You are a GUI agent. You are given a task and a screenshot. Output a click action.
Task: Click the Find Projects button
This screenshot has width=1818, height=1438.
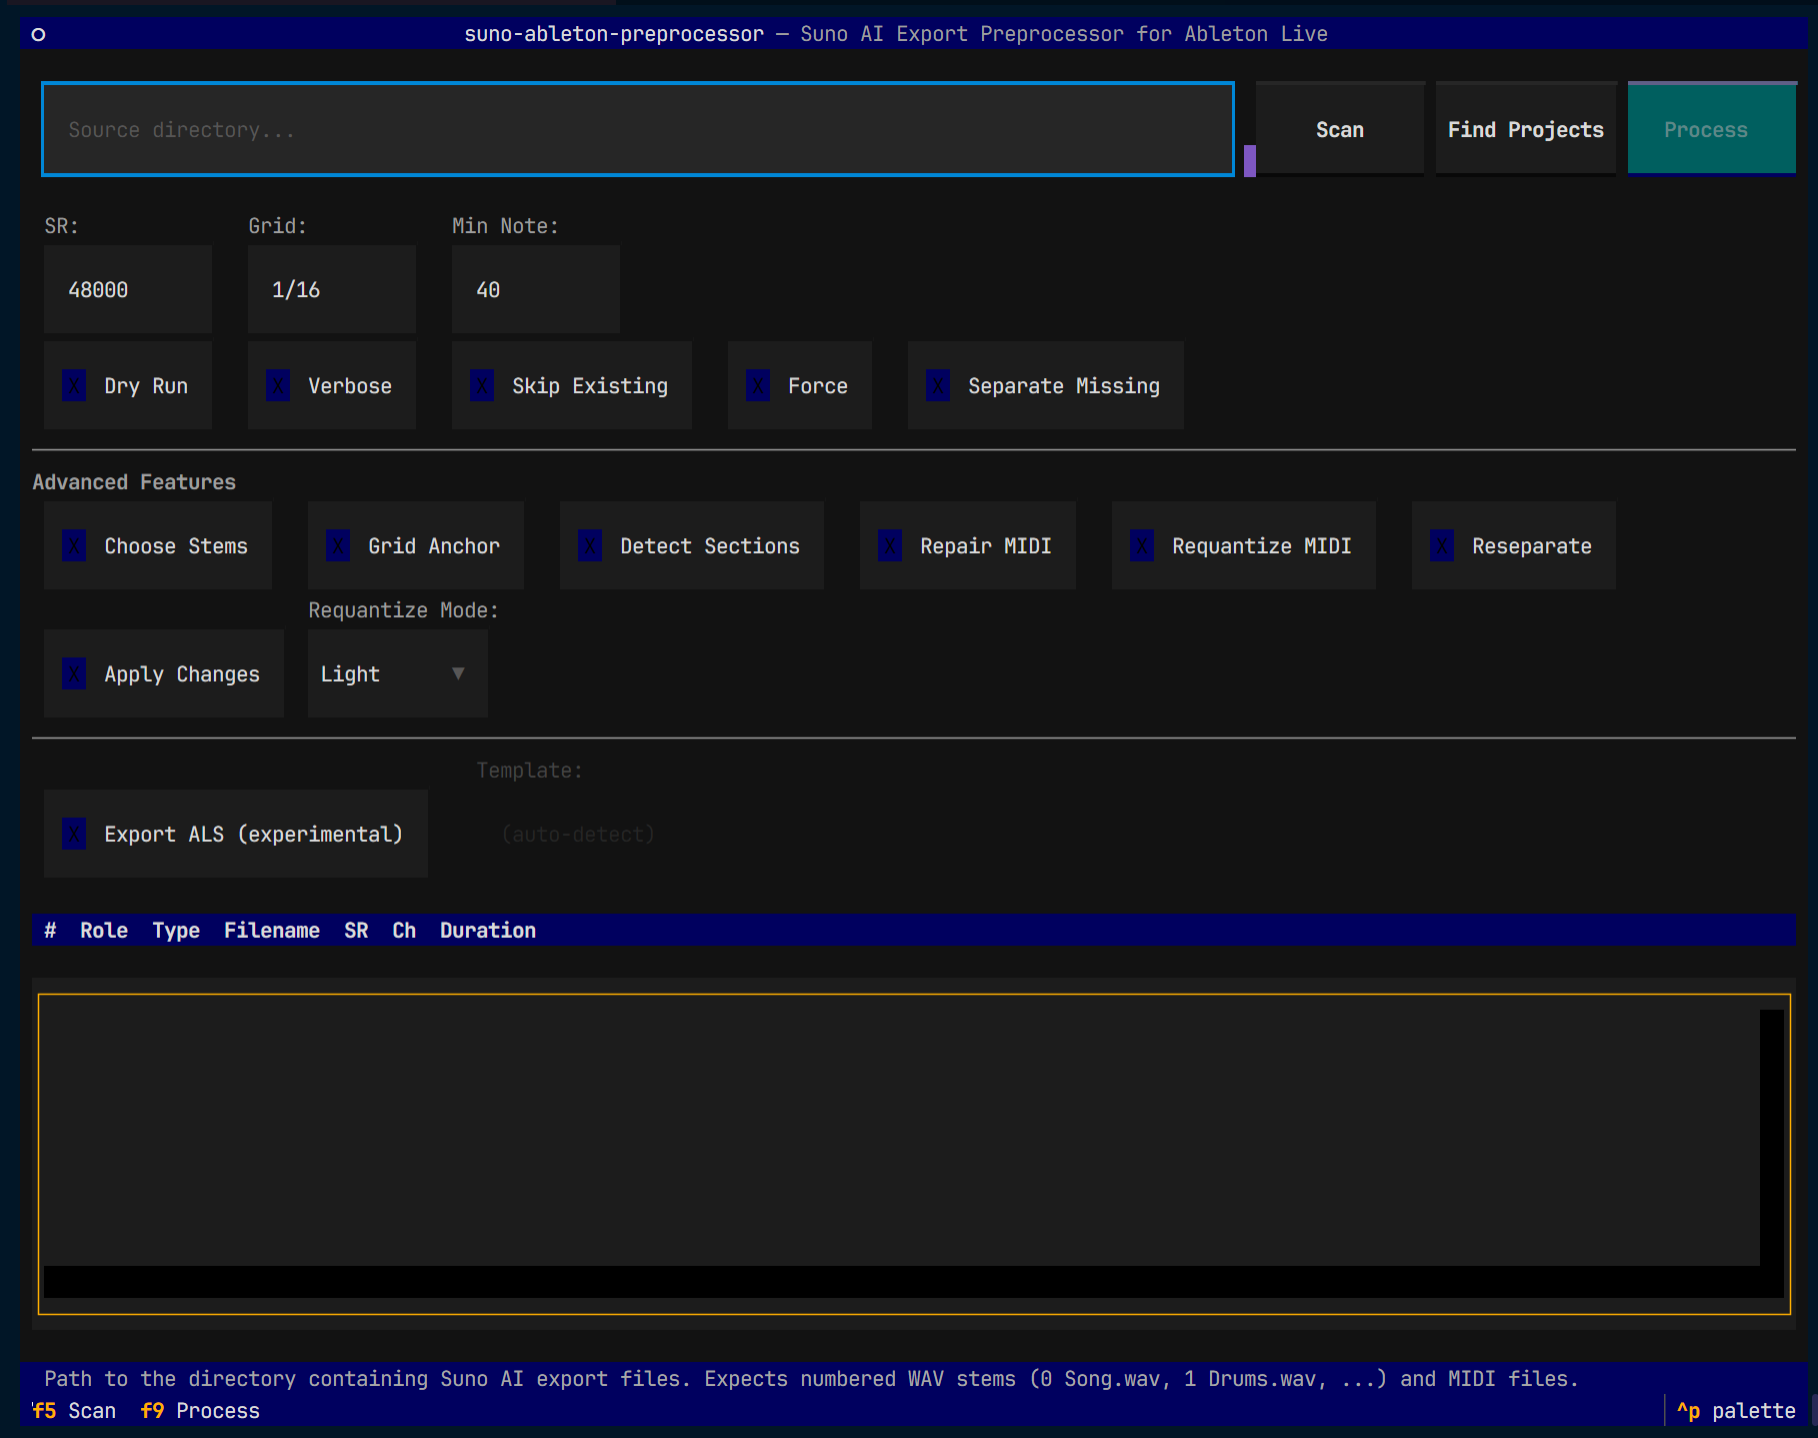tap(1525, 130)
